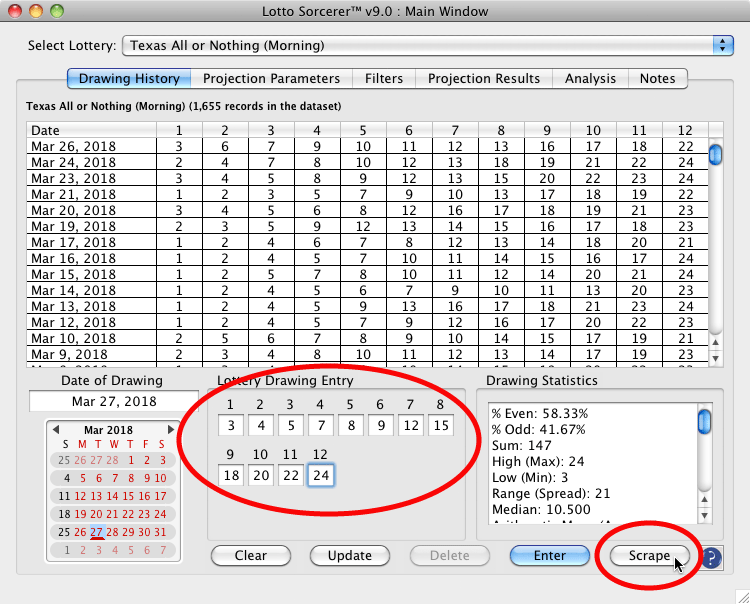Click entry field 8 containing 15
Screen dimensions: 750x604
tap(441, 425)
